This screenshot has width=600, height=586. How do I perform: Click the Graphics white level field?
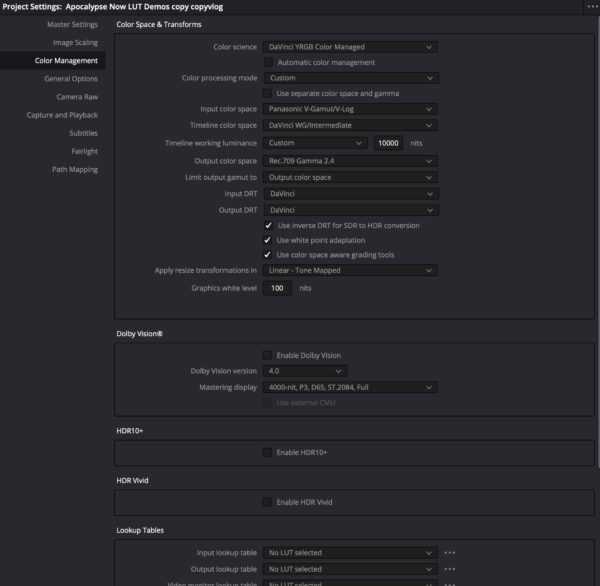coord(279,288)
